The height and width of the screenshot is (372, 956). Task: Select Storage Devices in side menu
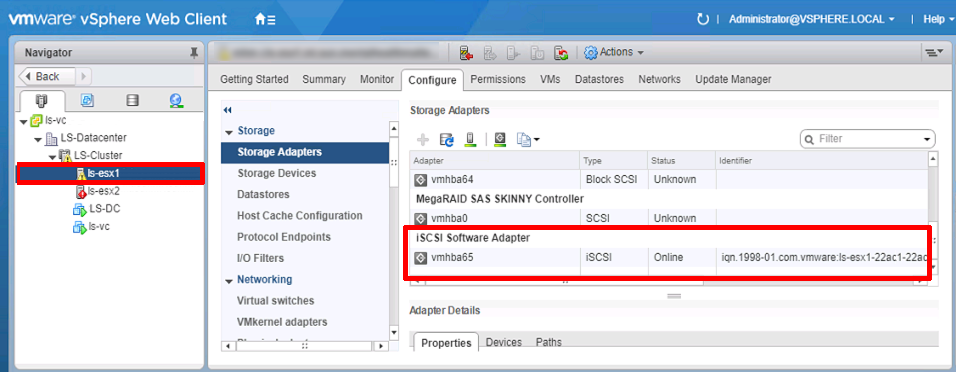coord(277,173)
